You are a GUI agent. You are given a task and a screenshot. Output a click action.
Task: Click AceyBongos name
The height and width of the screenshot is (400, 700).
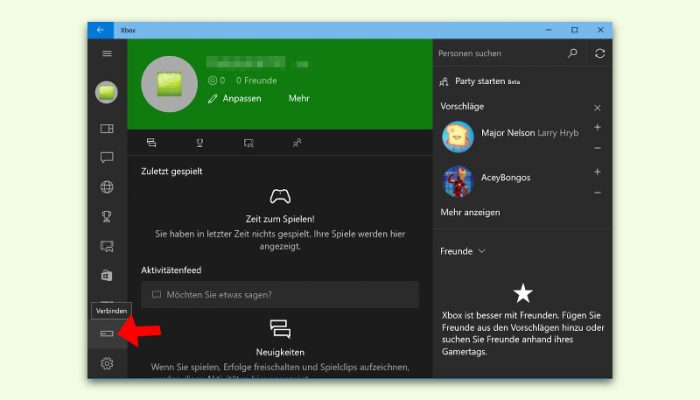505,178
